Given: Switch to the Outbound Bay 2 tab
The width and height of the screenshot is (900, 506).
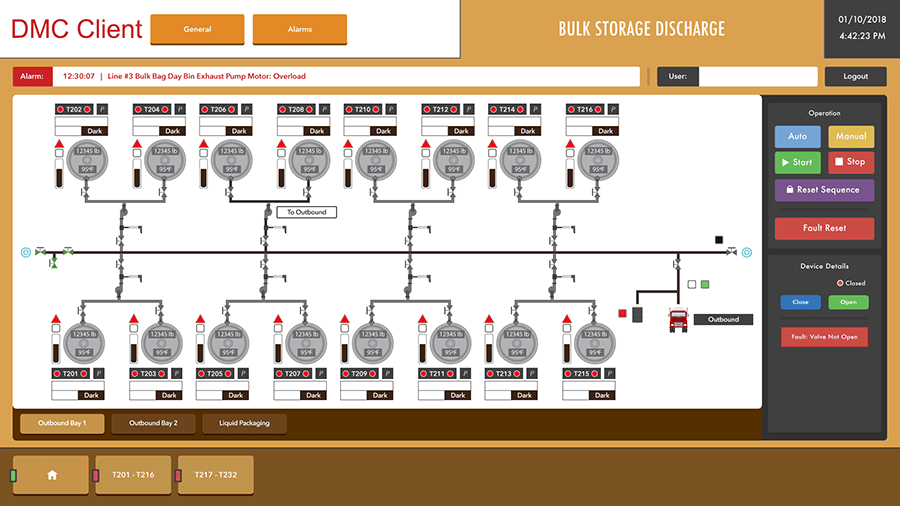Looking at the screenshot, I should point(153,423).
